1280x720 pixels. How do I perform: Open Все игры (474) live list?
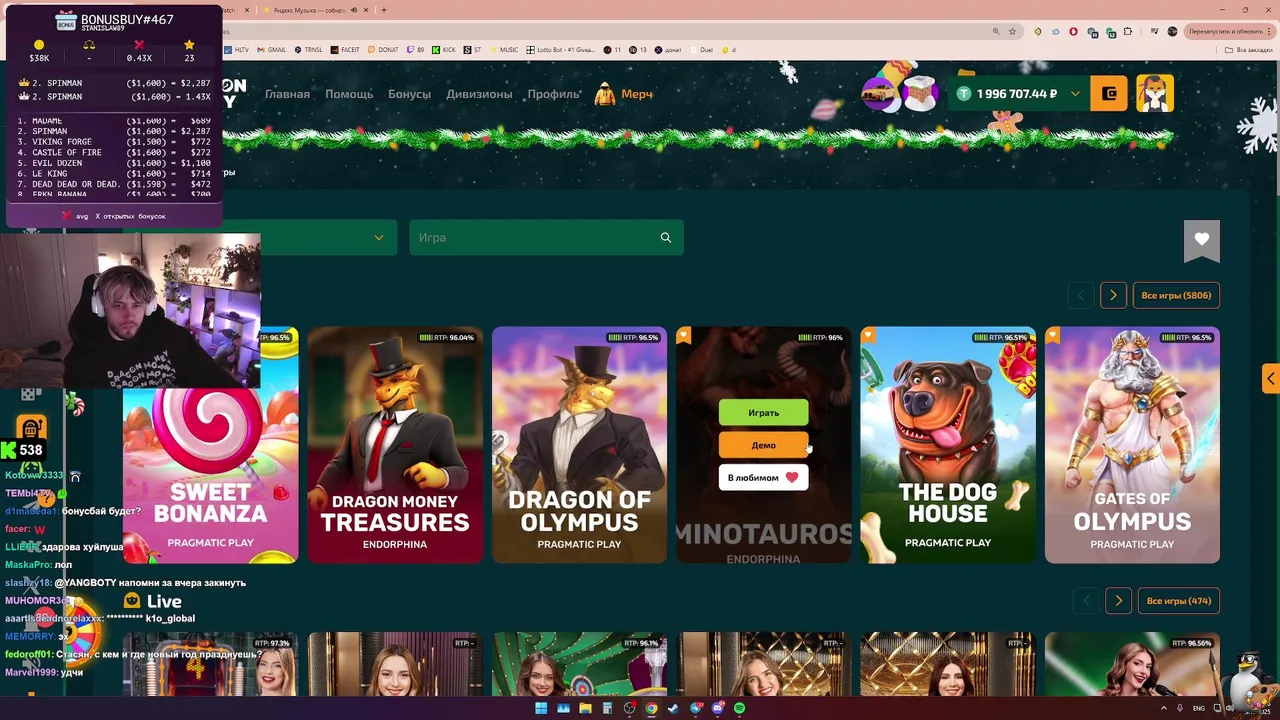(x=1179, y=601)
